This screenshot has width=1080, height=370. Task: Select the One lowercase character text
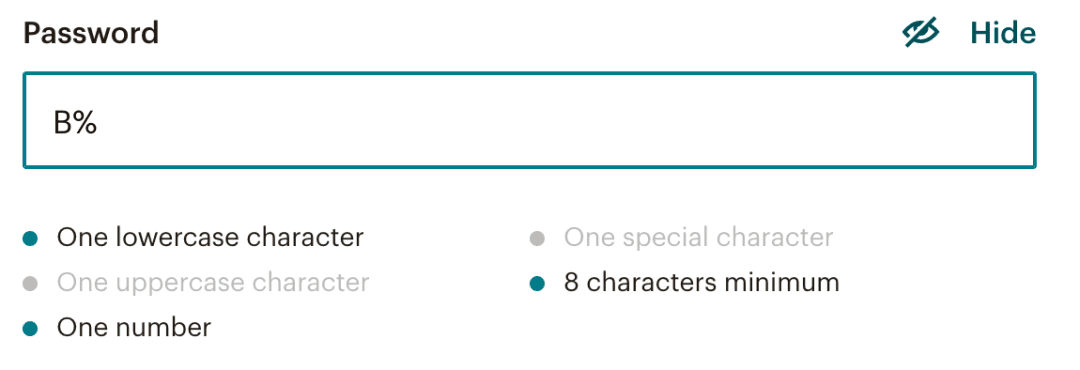[210, 238]
